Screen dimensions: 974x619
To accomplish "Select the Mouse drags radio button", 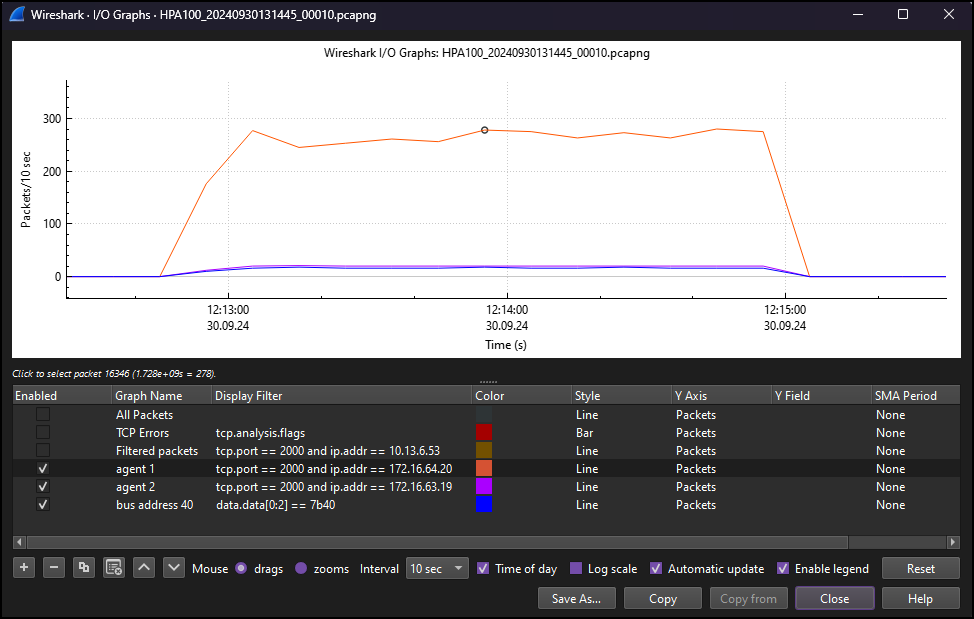I will pyautogui.click(x=241, y=568).
